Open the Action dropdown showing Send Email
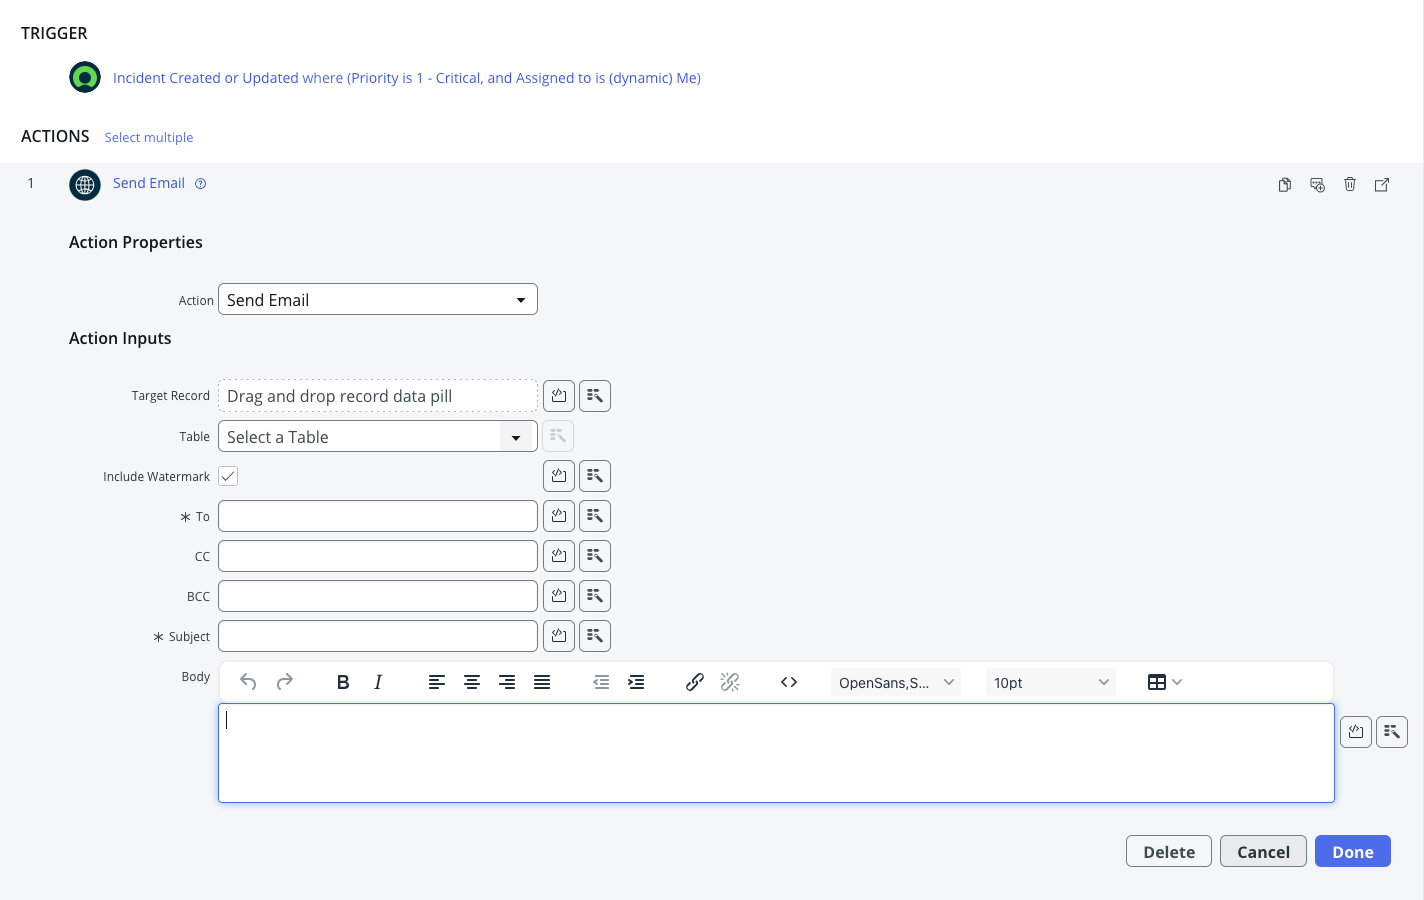 tap(378, 300)
